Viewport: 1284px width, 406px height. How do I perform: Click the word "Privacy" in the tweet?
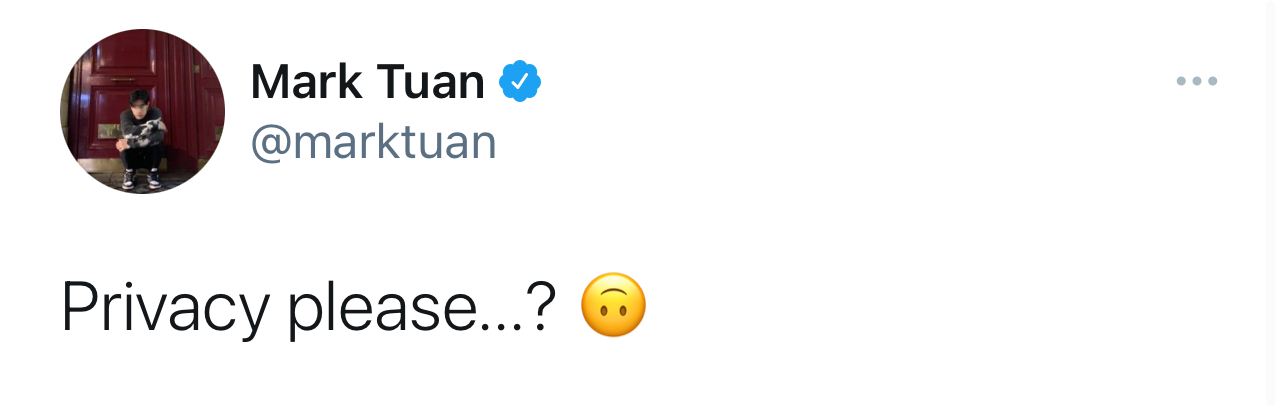[x=164, y=306]
